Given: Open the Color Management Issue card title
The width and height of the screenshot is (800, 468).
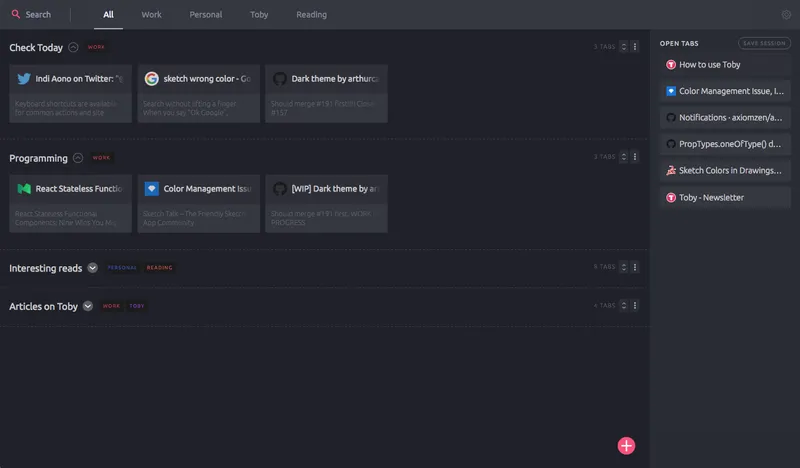Looking at the screenshot, I should point(207,189).
